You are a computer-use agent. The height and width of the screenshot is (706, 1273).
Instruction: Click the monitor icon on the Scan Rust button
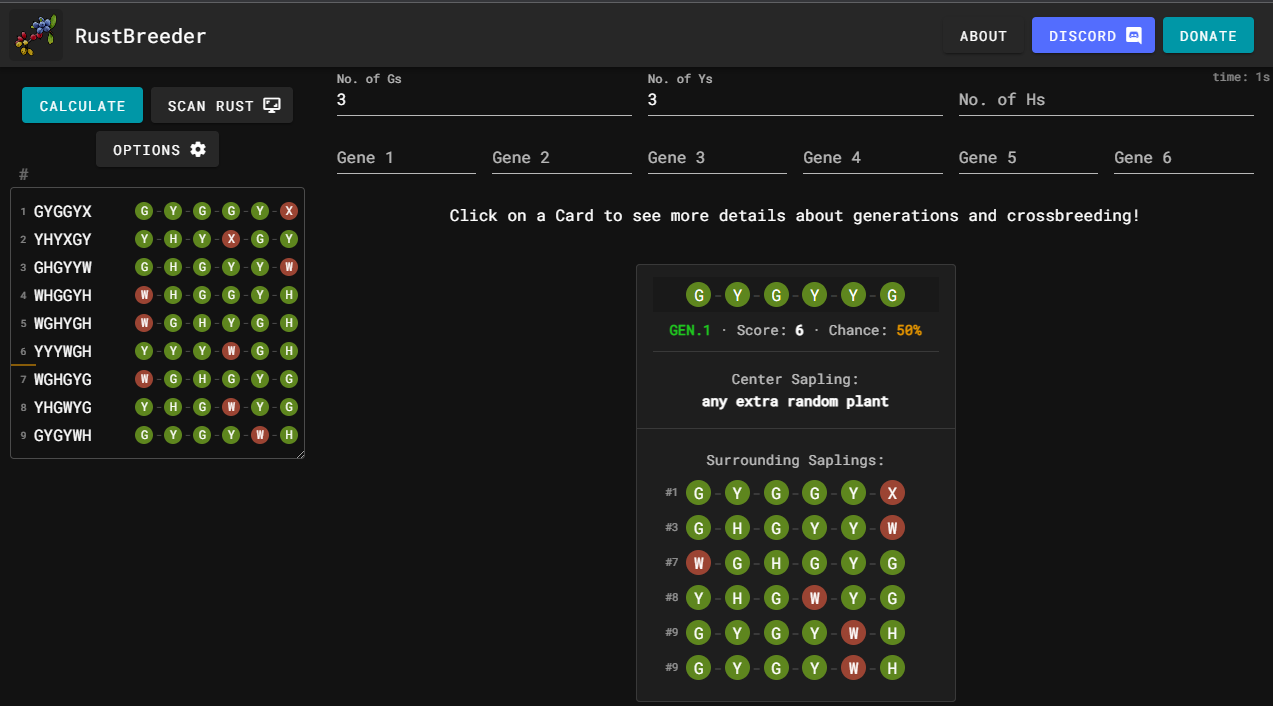[x=272, y=105]
